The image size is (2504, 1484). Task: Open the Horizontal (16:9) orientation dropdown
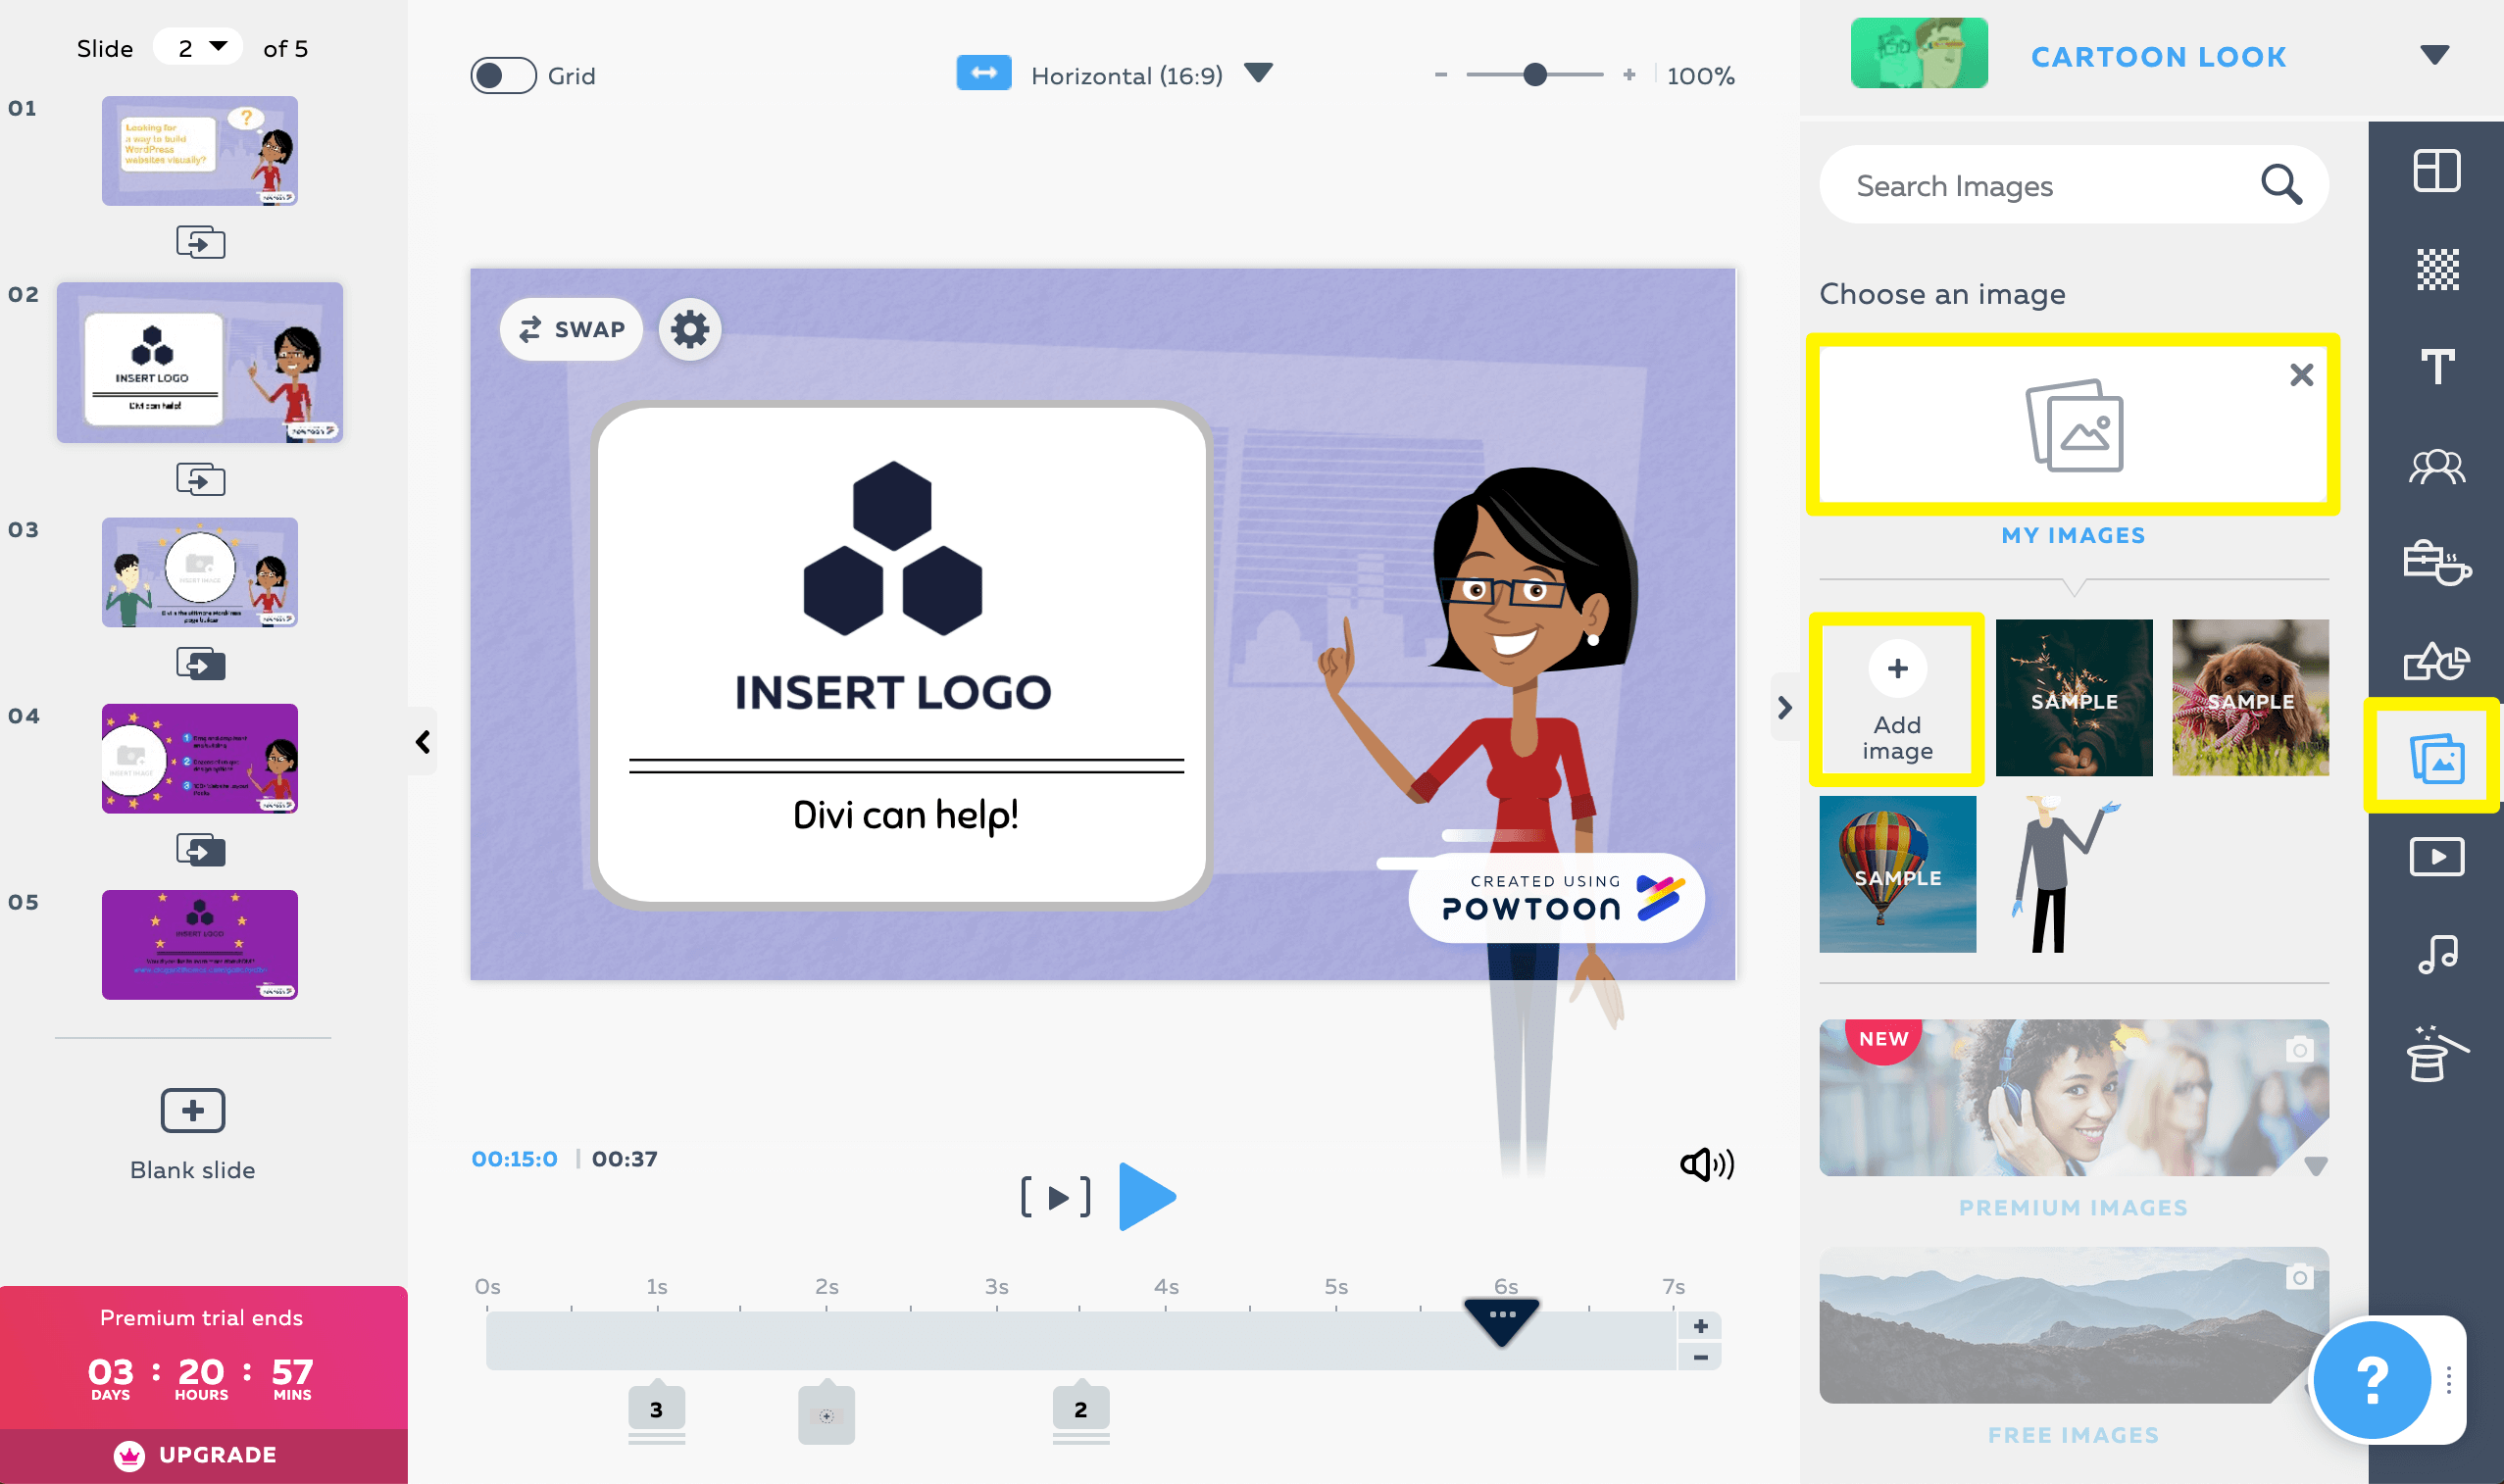1259,72
